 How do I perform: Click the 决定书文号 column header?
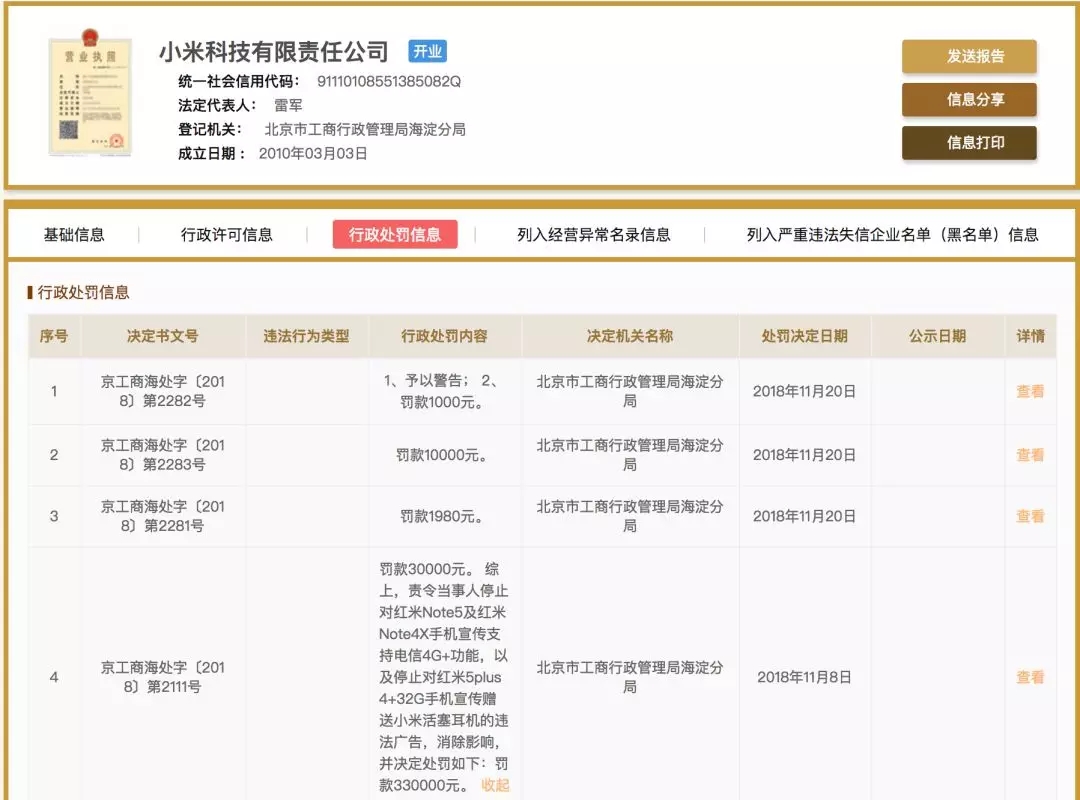163,336
